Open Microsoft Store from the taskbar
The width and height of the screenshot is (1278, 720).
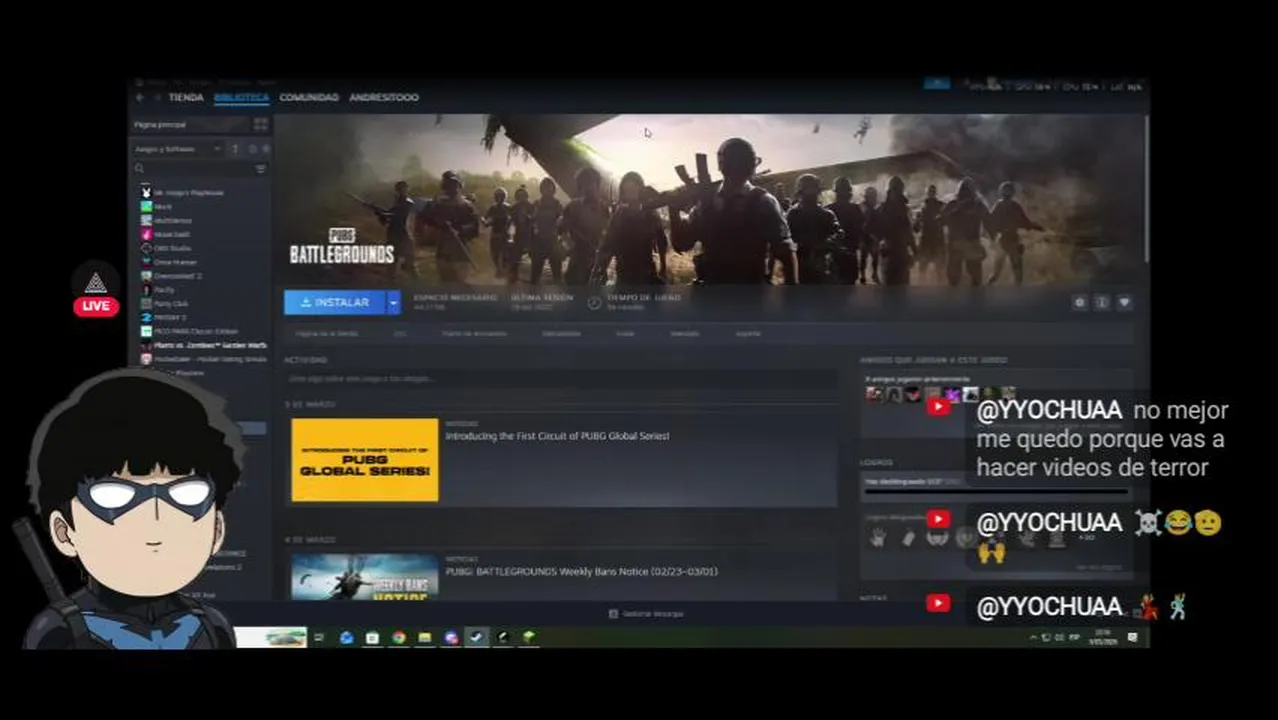pos(372,637)
